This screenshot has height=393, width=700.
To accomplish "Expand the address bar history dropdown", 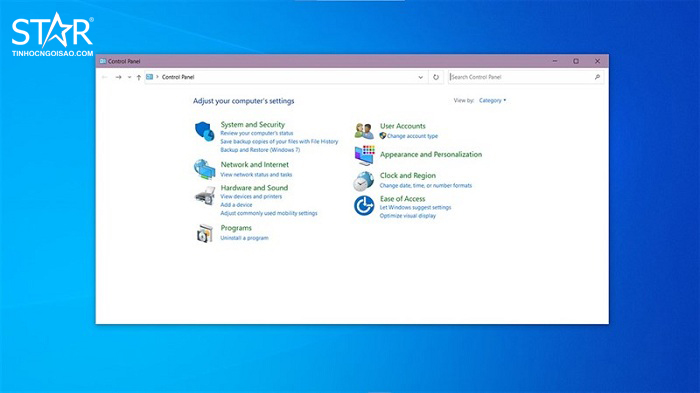I will (421, 77).
